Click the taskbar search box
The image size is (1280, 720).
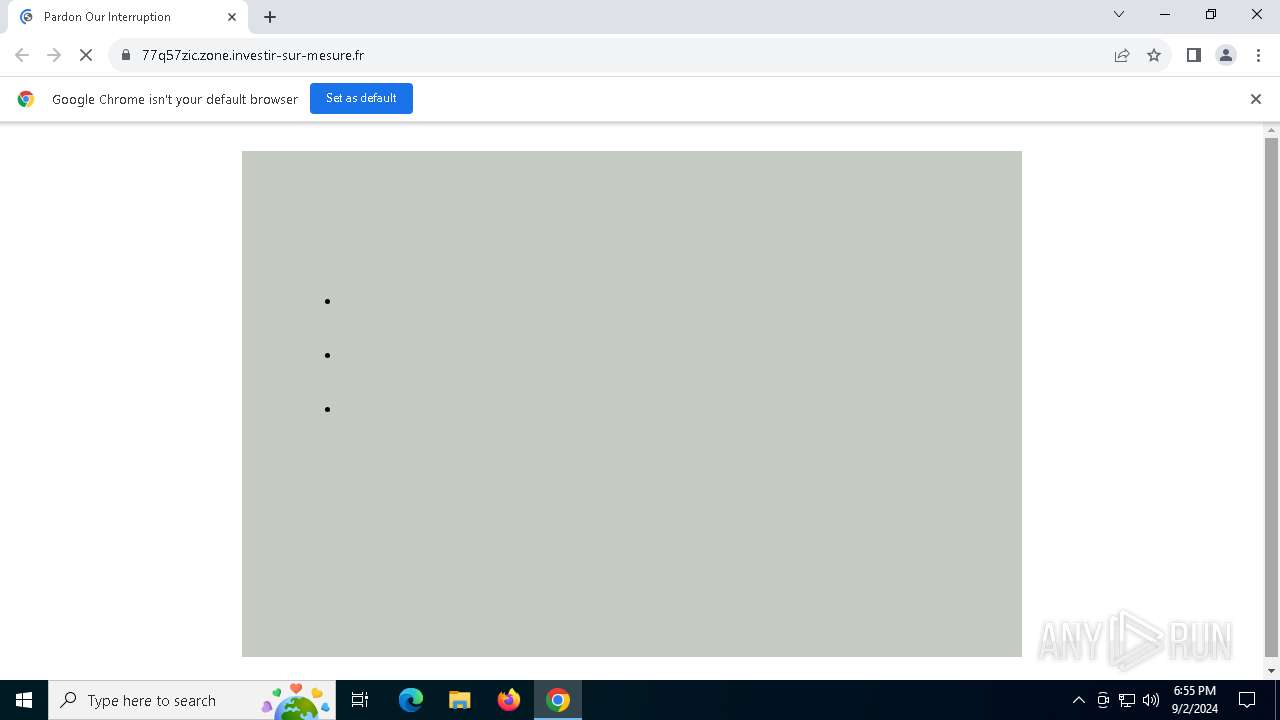[192, 700]
